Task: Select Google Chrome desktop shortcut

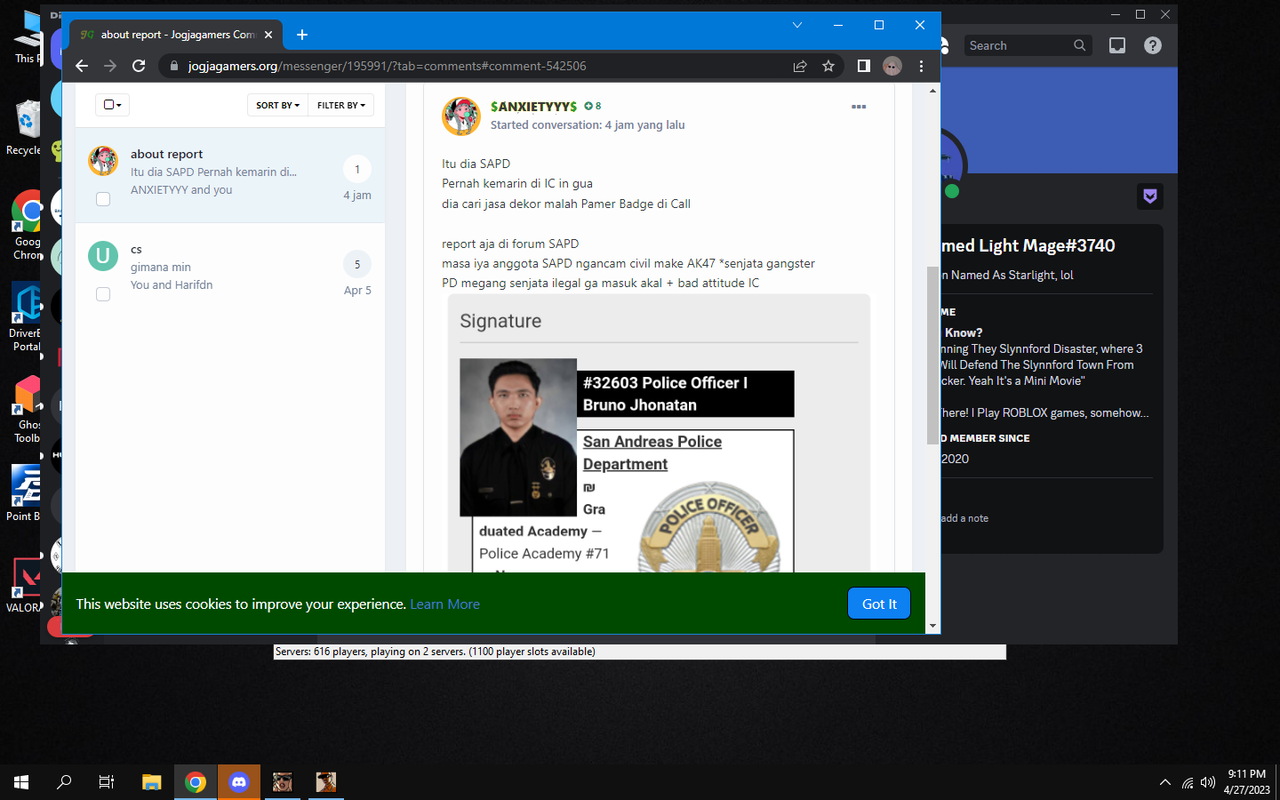Action: 25,225
